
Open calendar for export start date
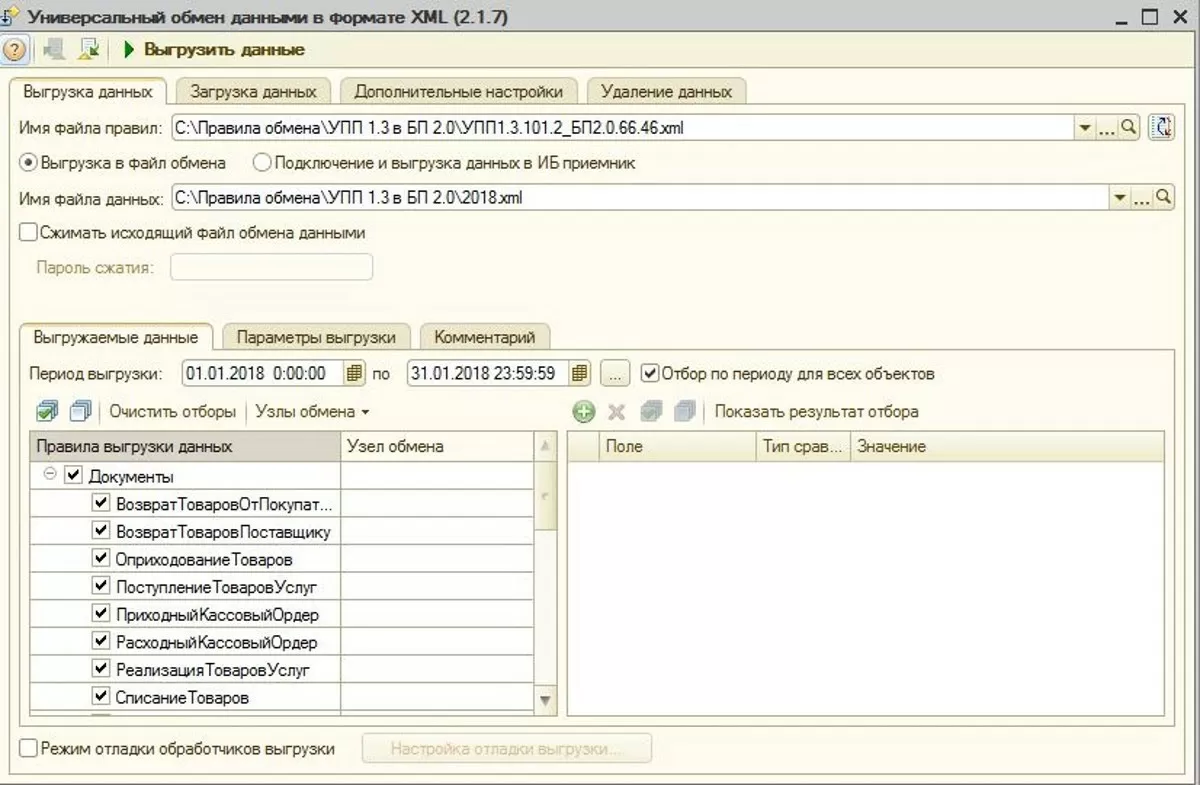click(x=353, y=374)
